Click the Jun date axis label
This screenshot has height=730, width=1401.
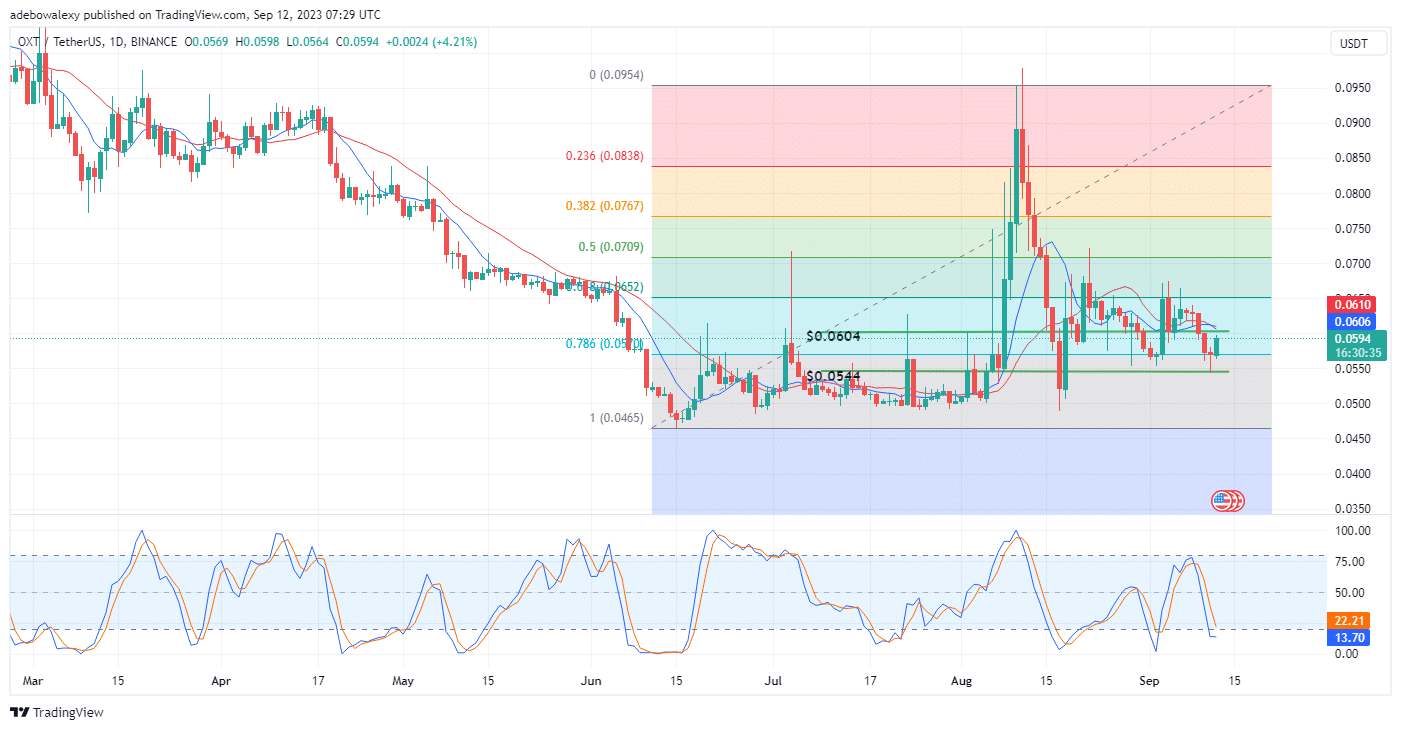[592, 680]
